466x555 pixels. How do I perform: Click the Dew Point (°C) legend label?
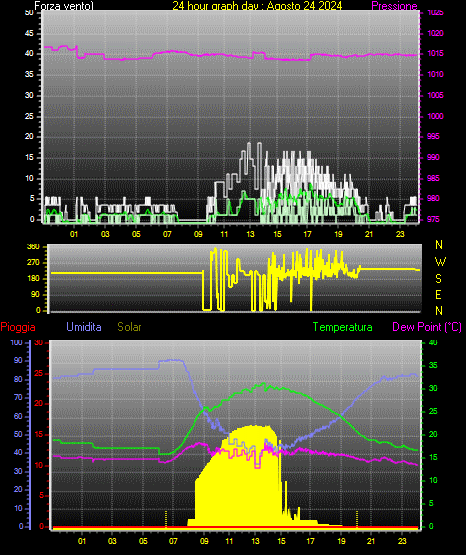427,327
